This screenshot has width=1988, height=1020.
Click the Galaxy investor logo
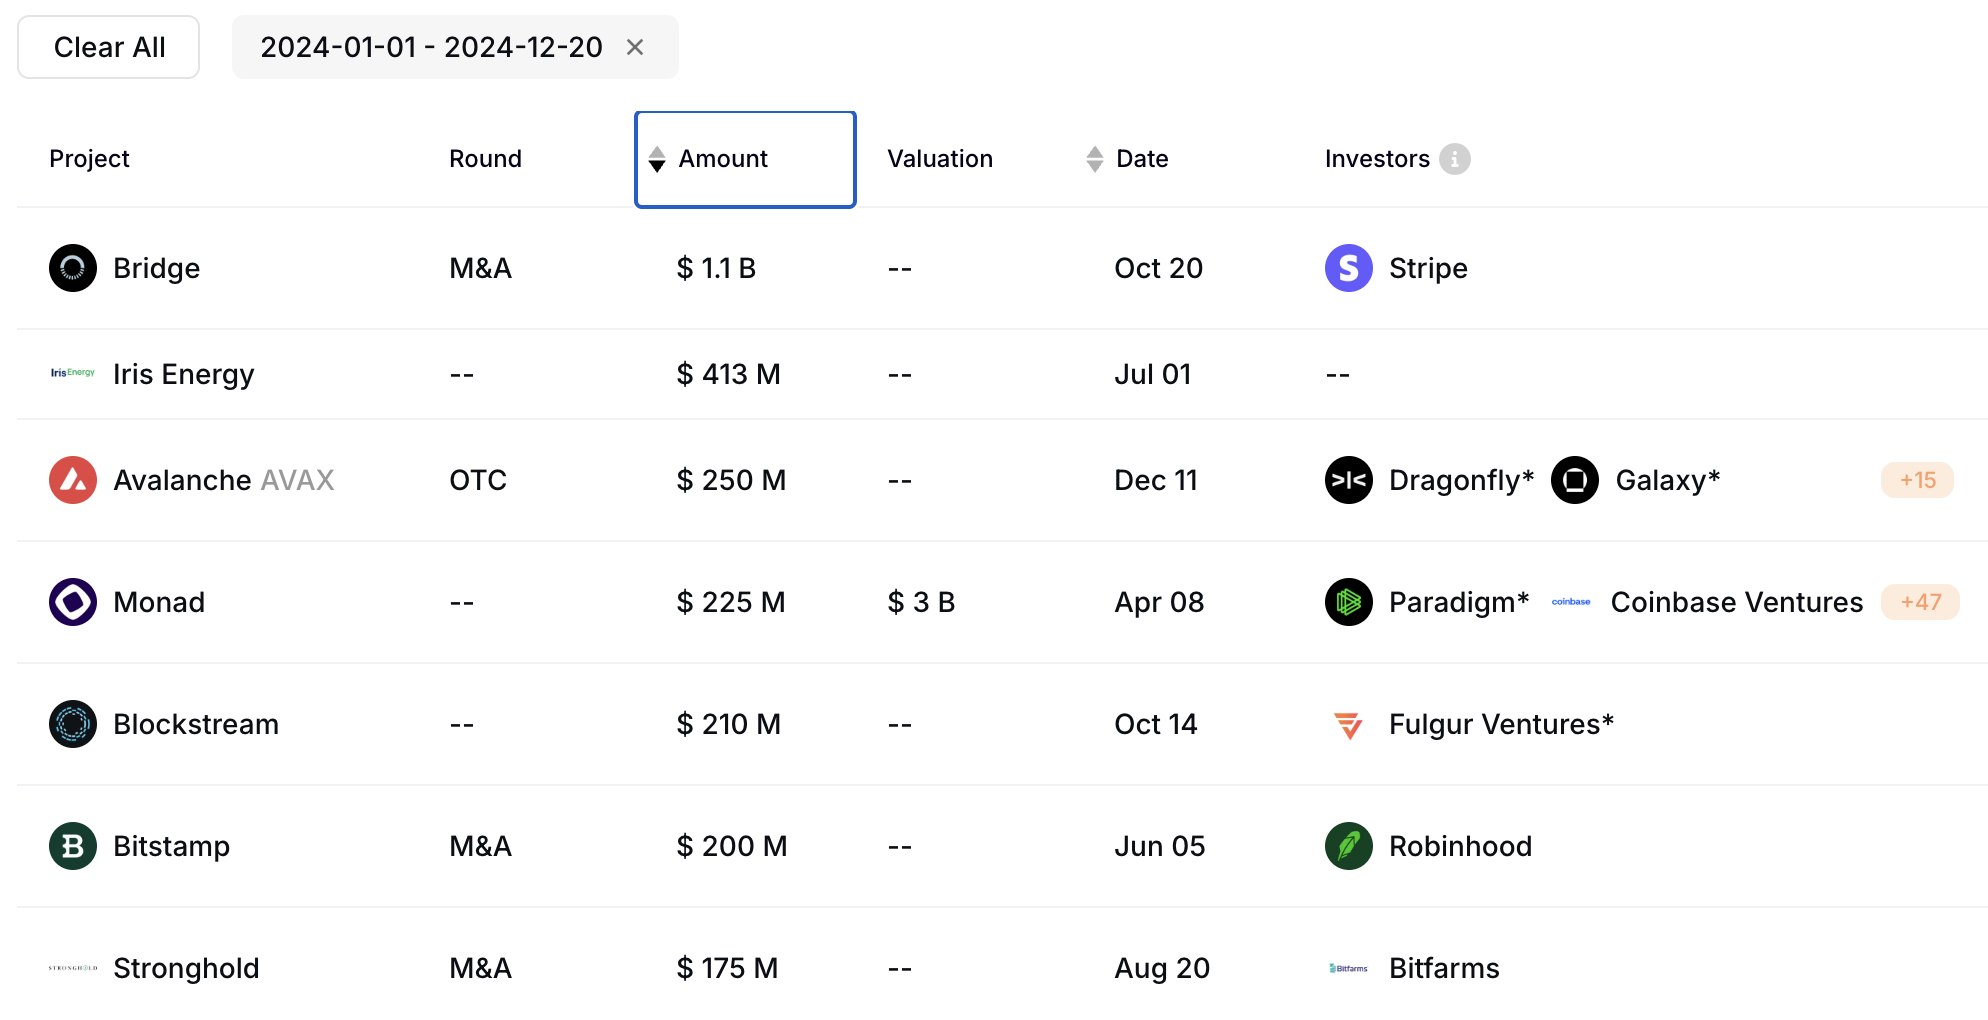coord(1574,480)
